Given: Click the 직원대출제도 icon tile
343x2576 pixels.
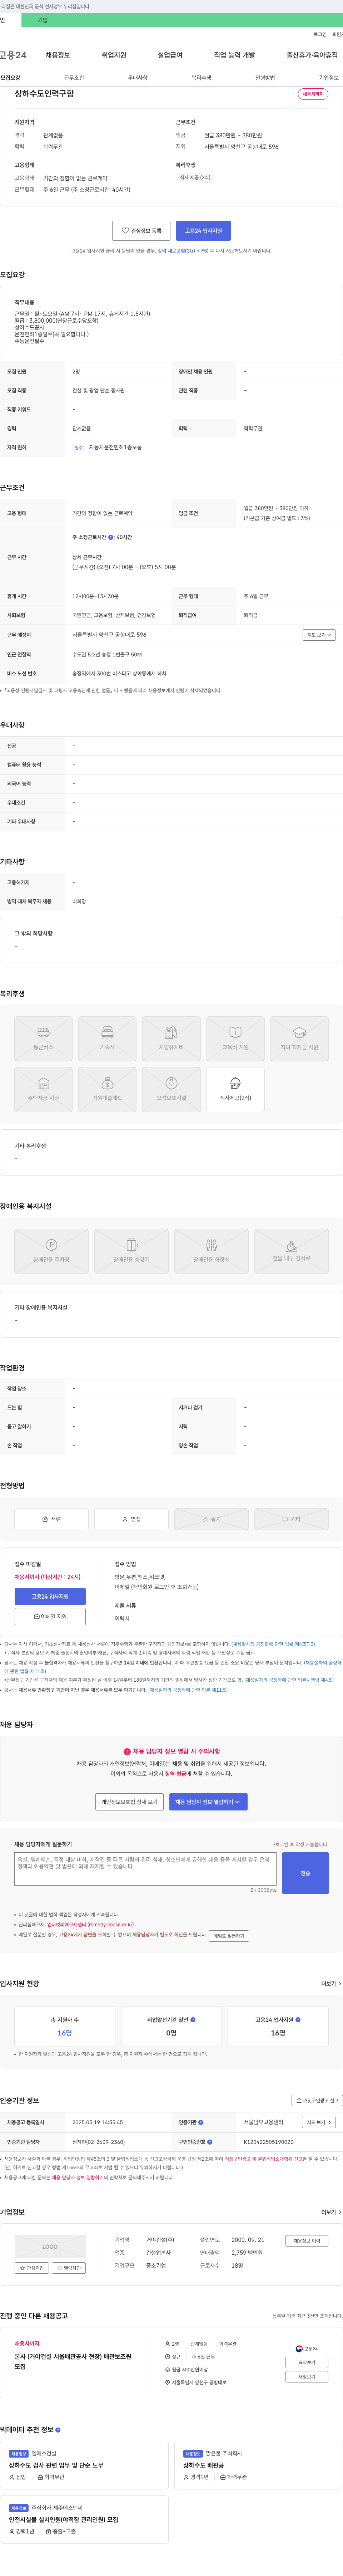Looking at the screenshot, I should coord(107,1089).
